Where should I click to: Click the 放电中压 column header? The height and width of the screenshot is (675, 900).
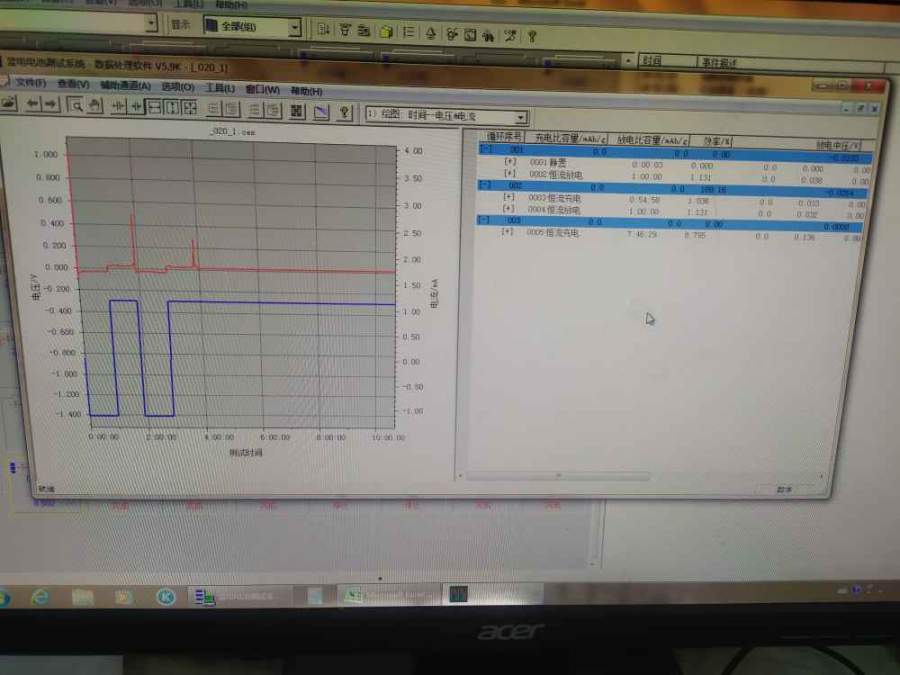pyautogui.click(x=837, y=145)
